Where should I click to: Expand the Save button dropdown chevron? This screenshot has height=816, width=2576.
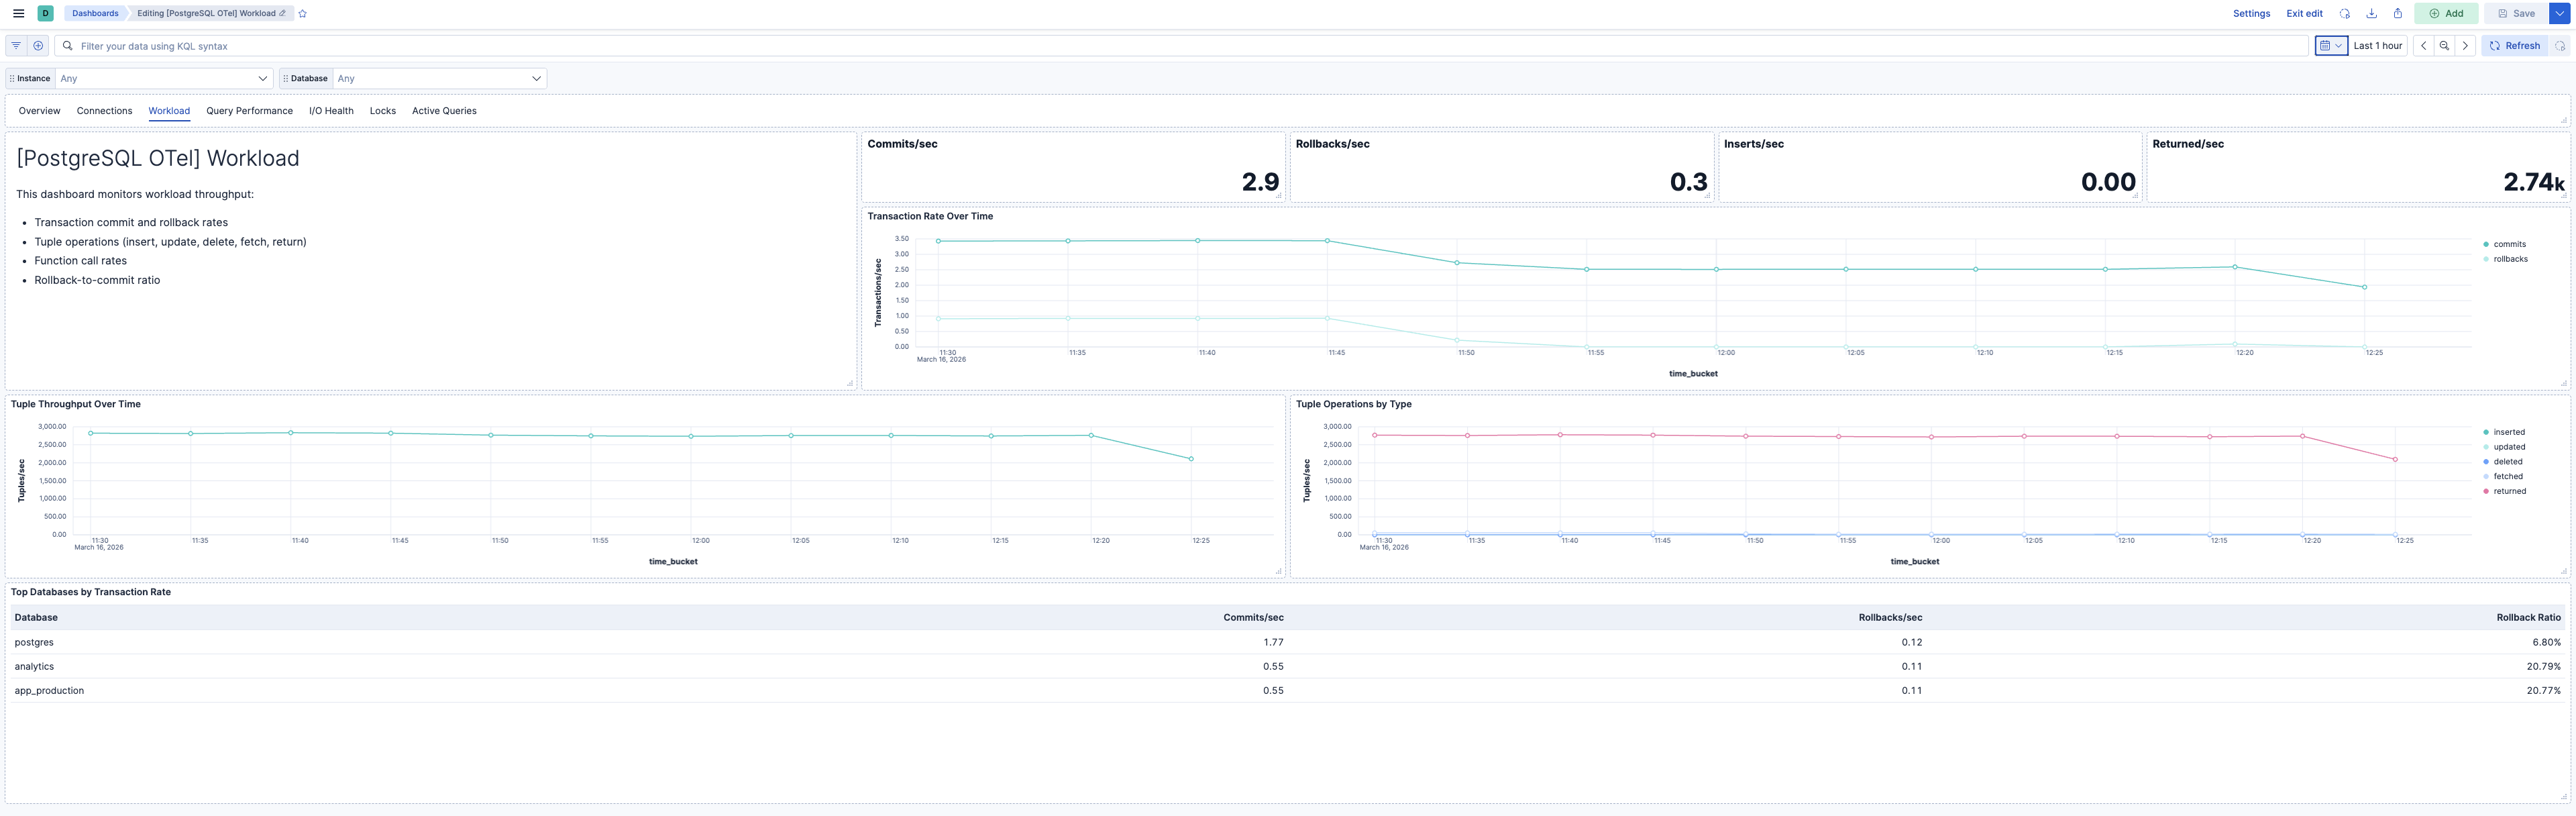(2561, 13)
